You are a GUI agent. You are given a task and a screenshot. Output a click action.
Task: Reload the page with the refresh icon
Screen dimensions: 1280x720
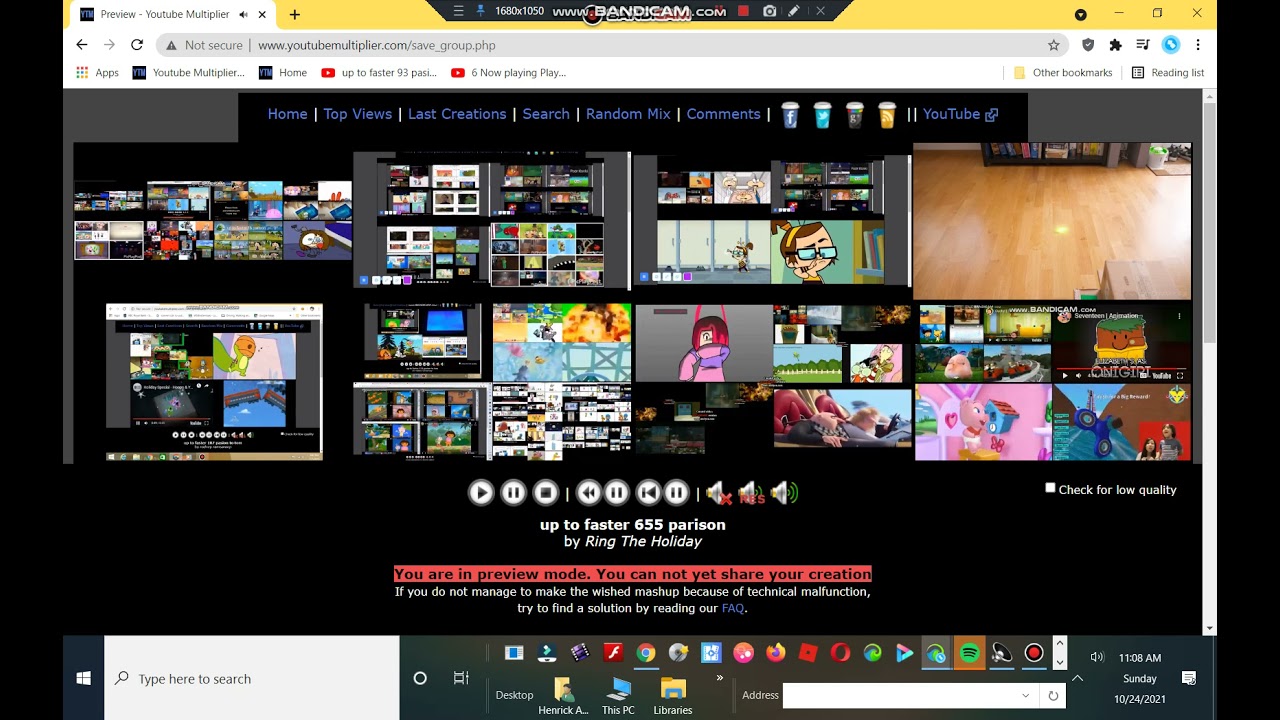pyautogui.click(x=137, y=45)
